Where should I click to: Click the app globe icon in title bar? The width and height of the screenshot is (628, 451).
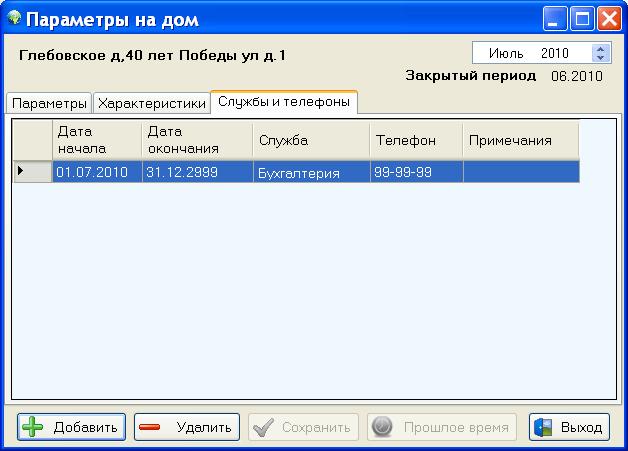13,19
